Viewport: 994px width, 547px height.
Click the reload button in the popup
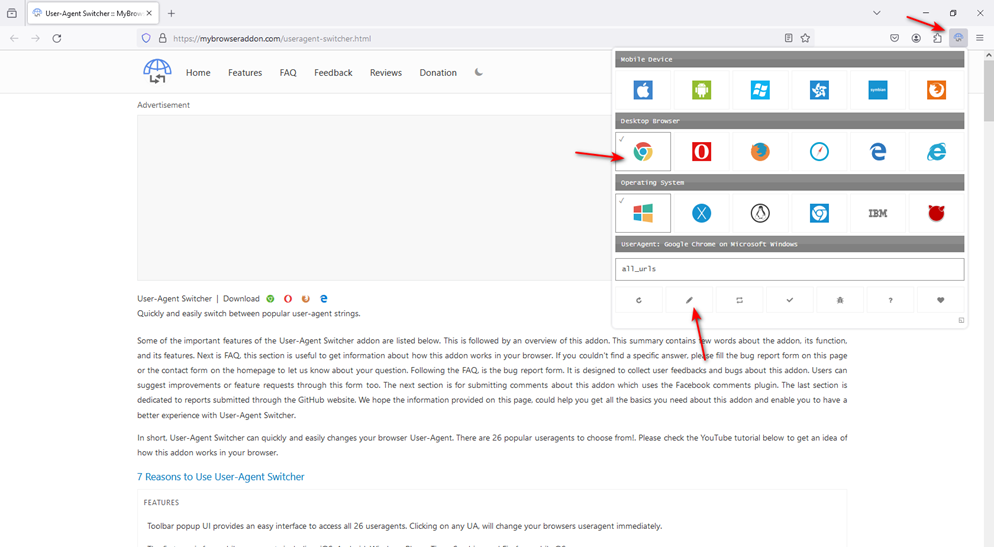coord(639,300)
